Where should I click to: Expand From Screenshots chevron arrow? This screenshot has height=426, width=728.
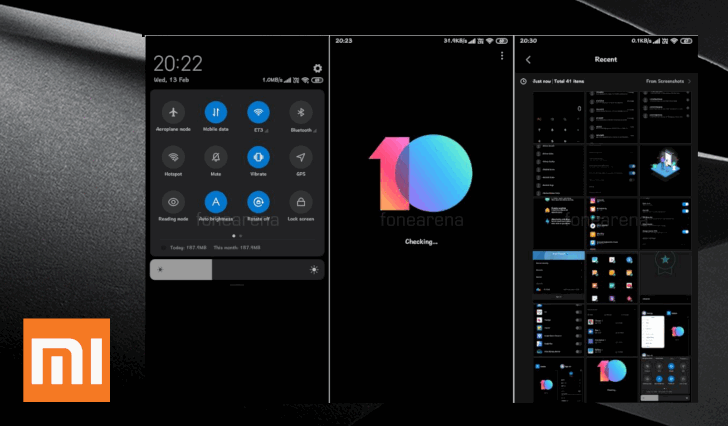[689, 81]
